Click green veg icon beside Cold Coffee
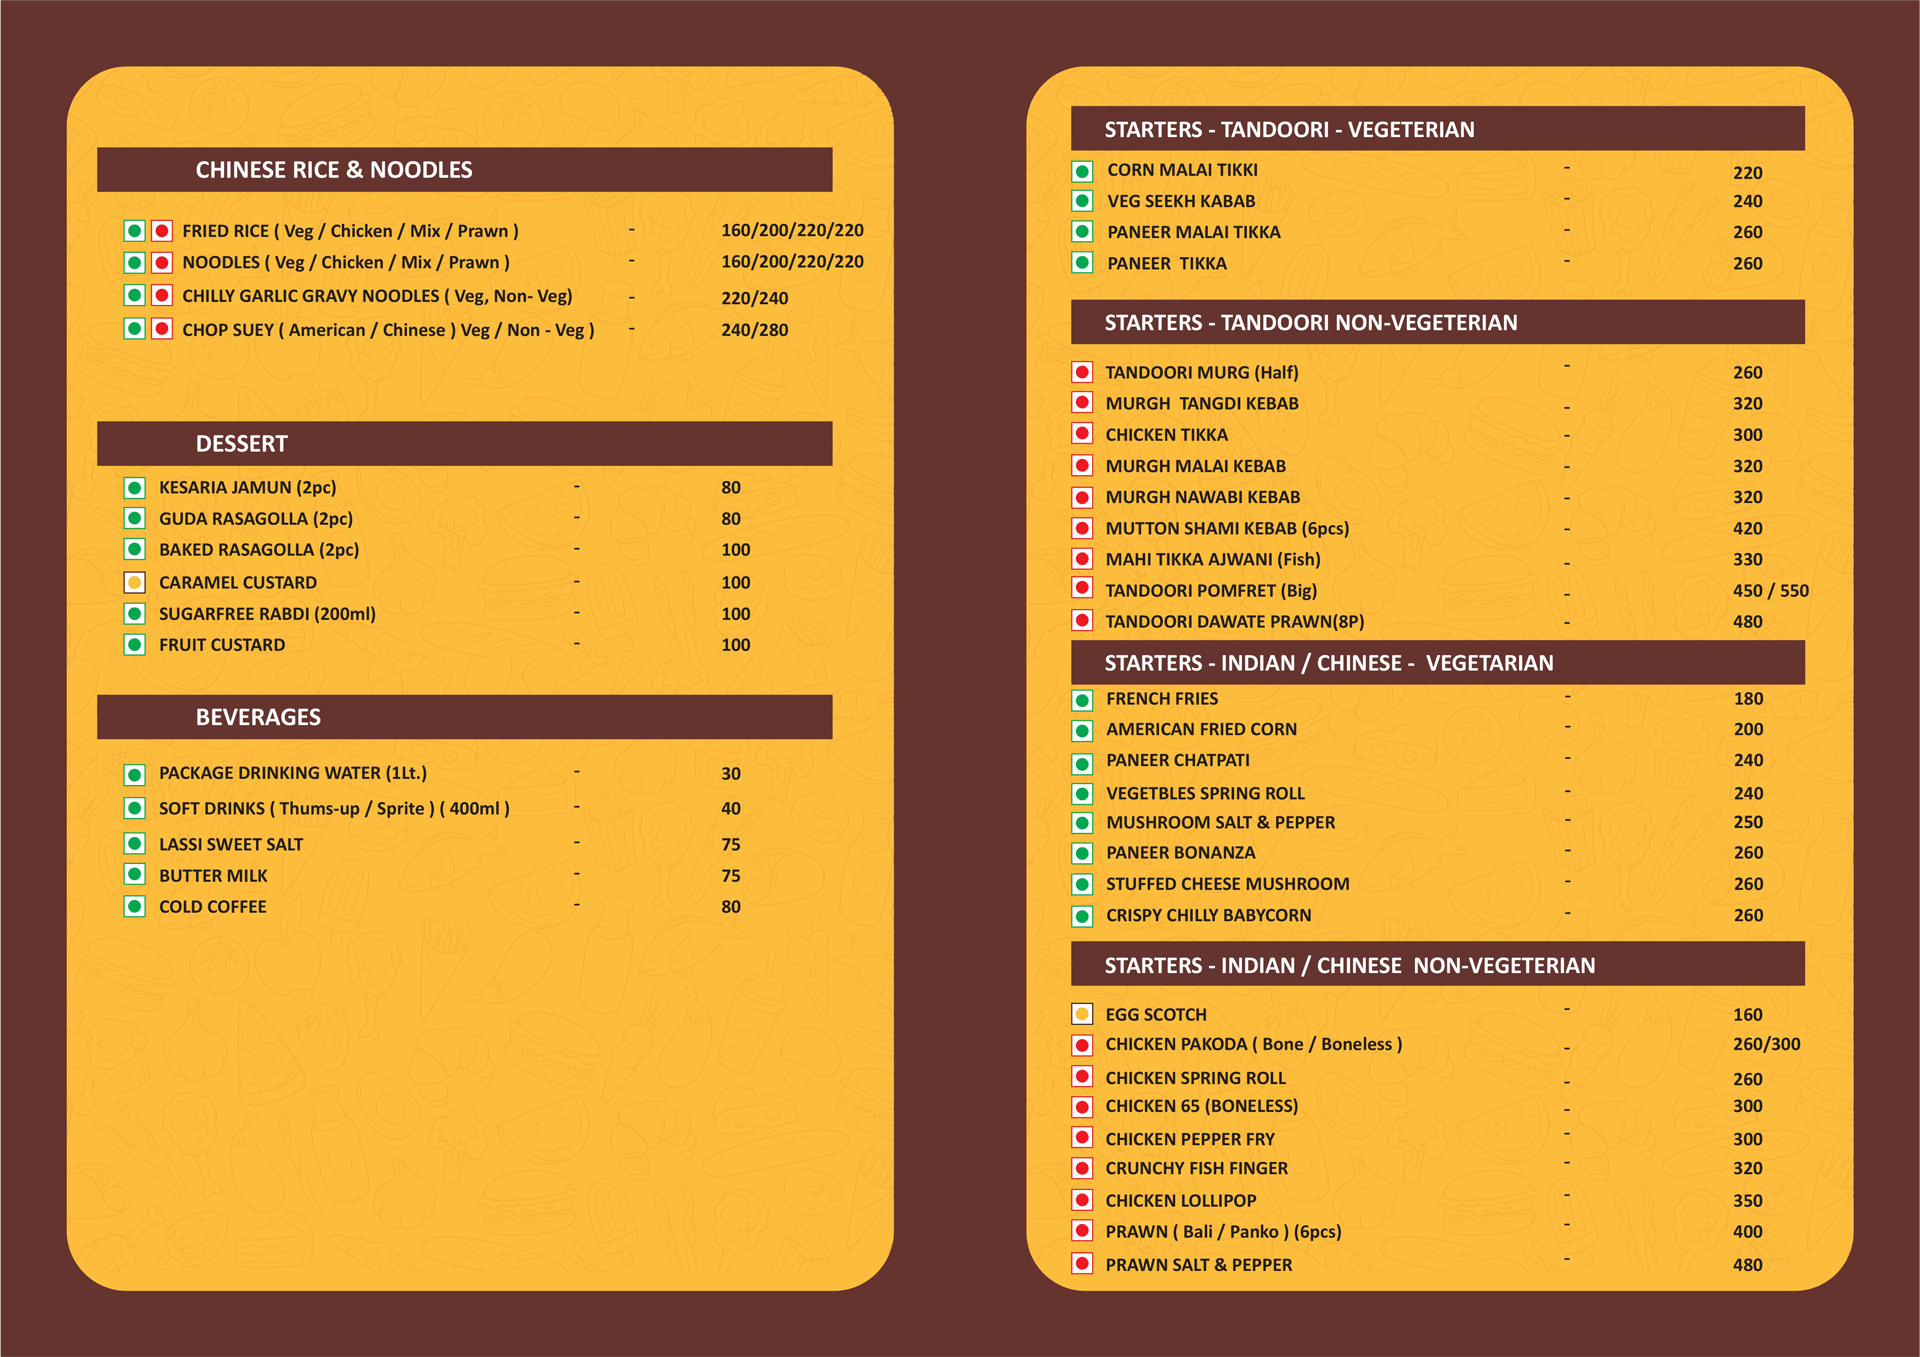Viewport: 1920px width, 1357px height. [135, 907]
